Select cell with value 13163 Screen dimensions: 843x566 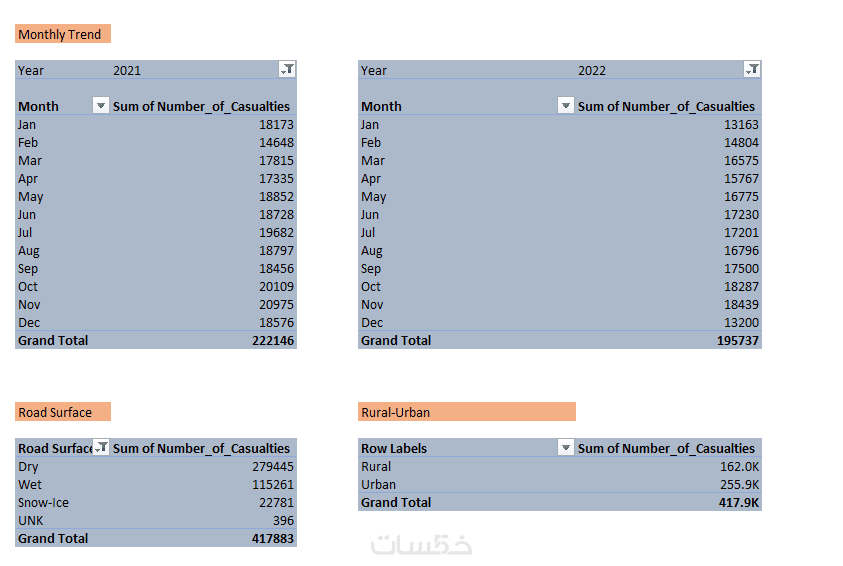pyautogui.click(x=741, y=125)
